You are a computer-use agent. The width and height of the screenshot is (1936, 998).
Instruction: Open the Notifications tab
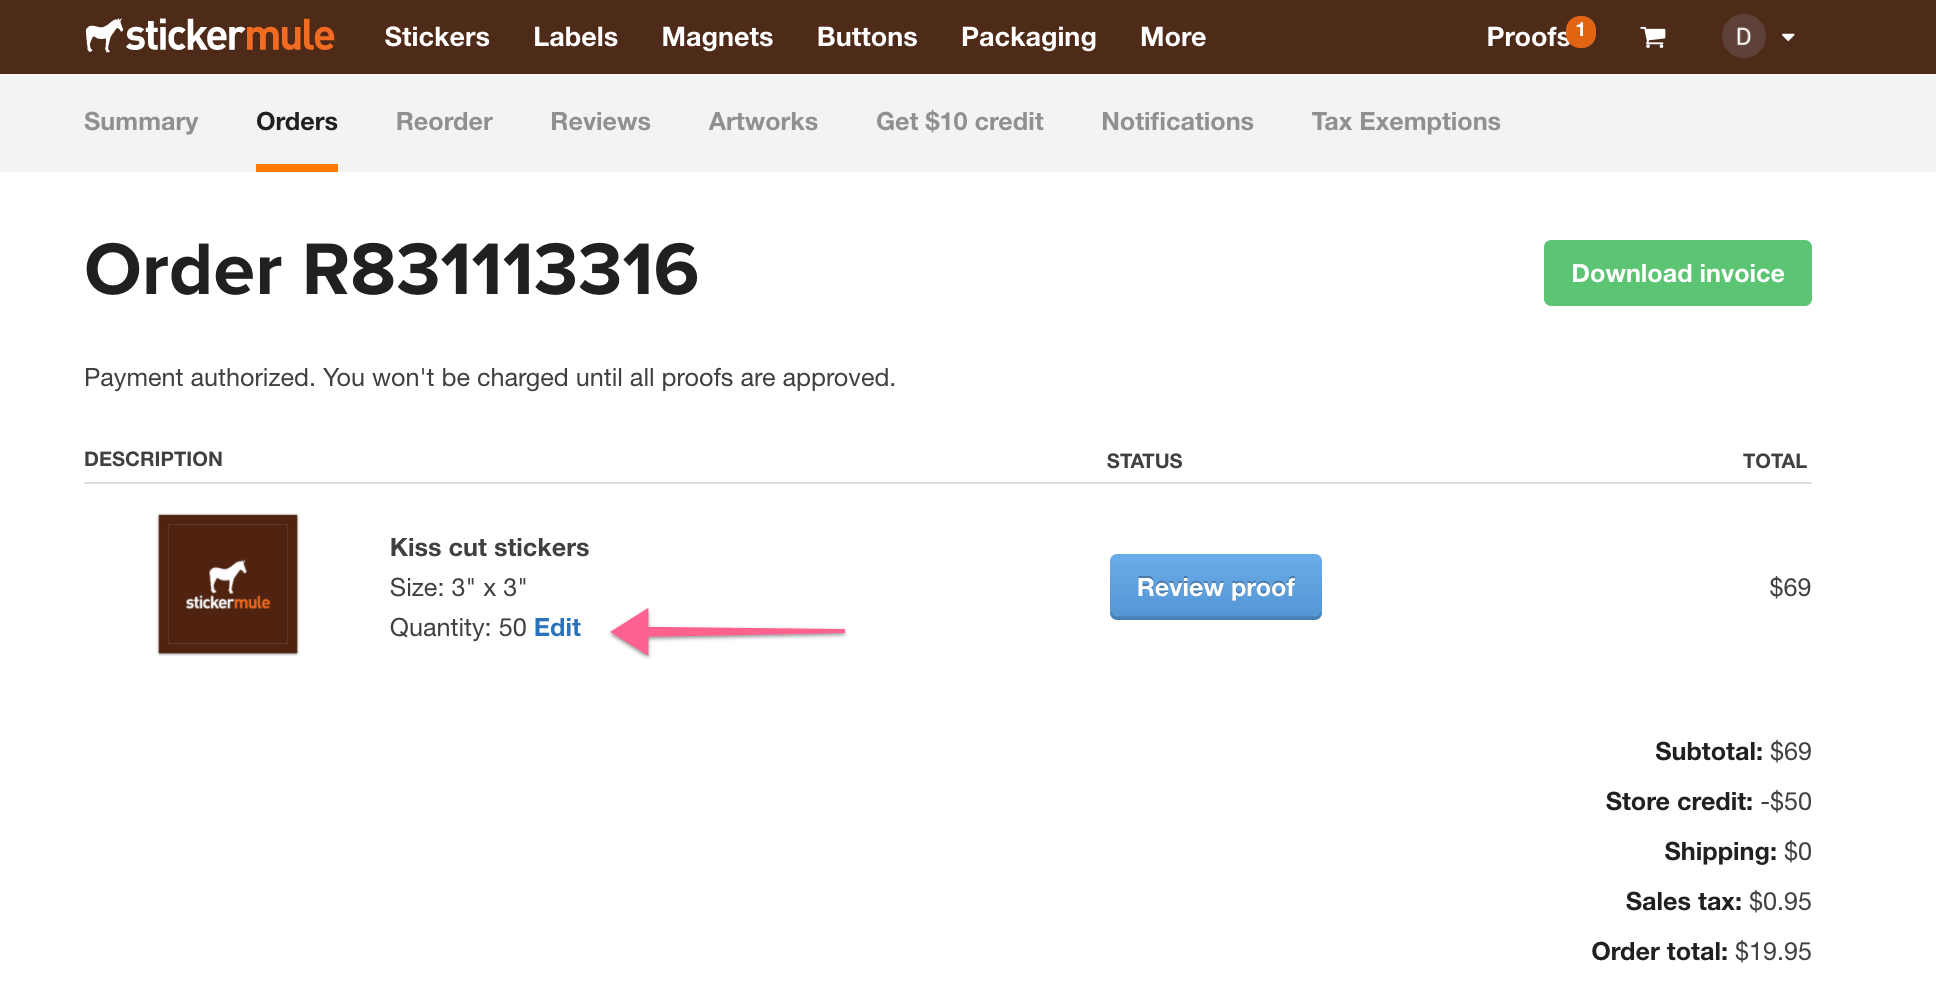pos(1177,122)
